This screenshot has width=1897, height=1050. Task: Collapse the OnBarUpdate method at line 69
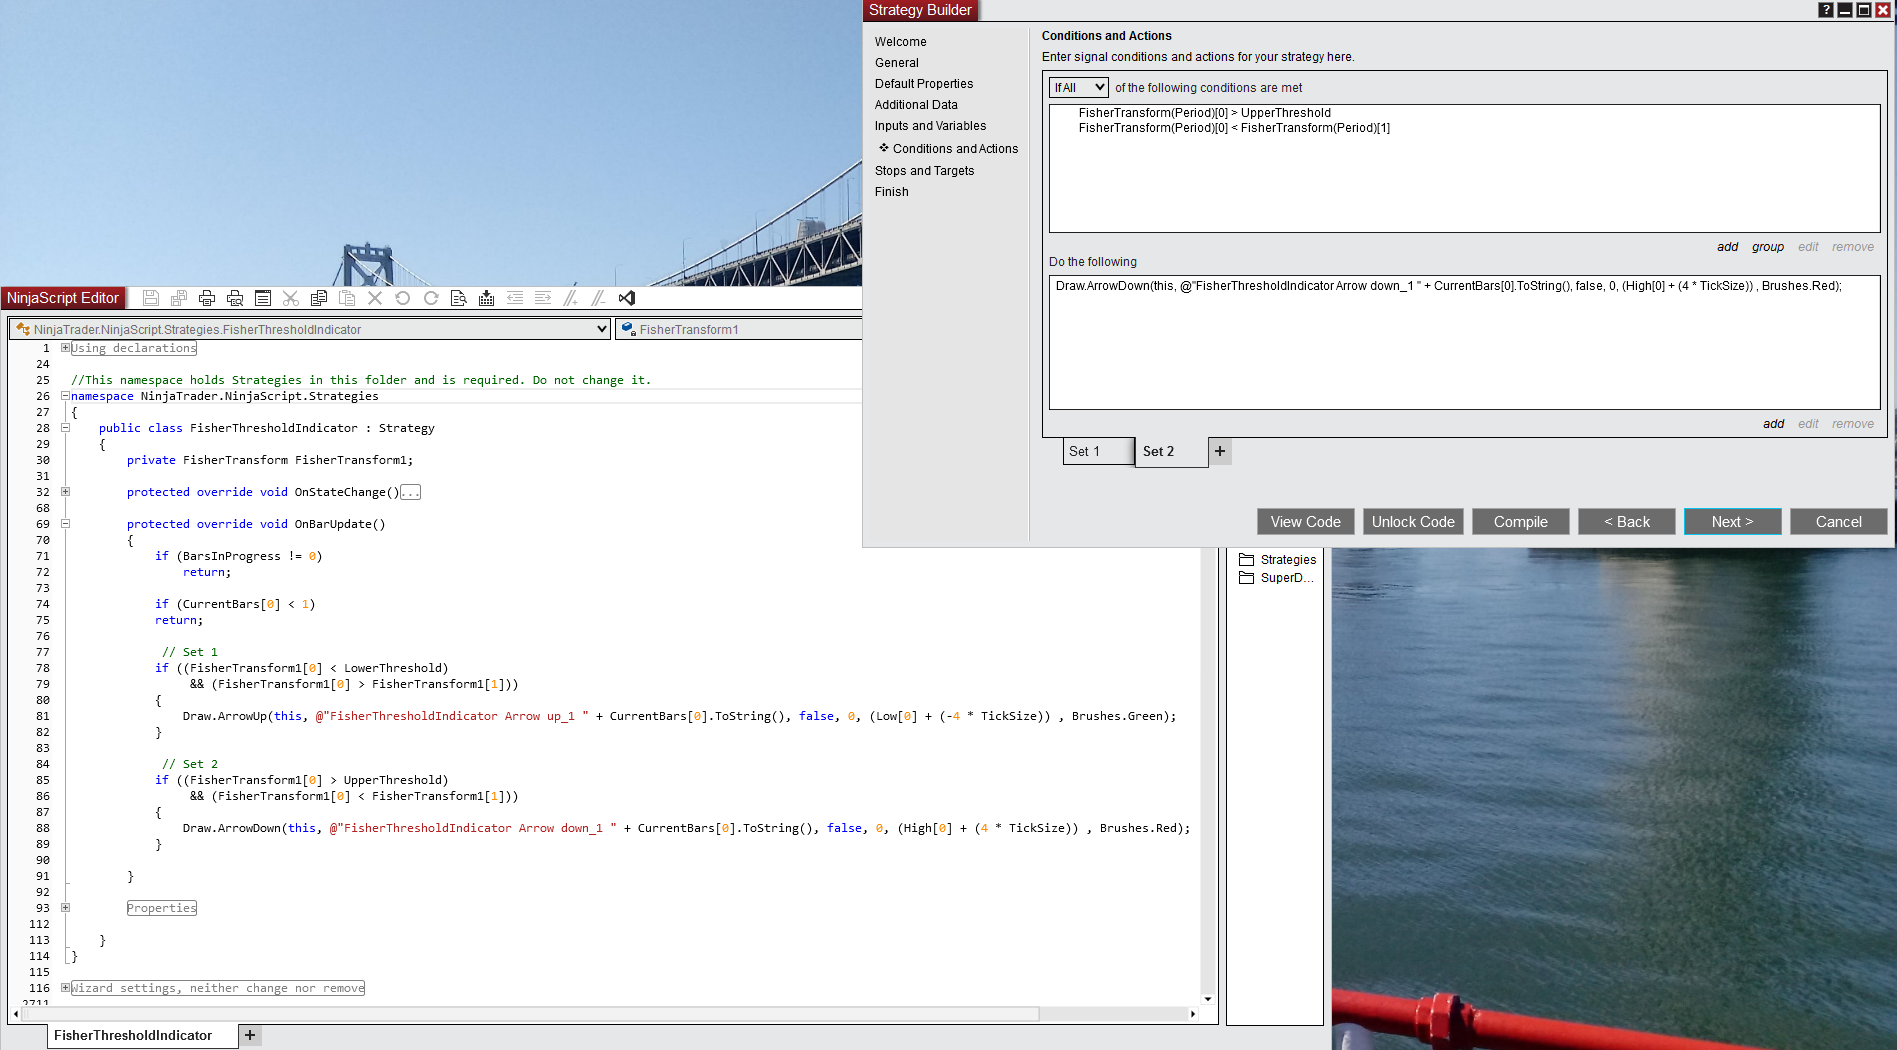pyautogui.click(x=65, y=524)
